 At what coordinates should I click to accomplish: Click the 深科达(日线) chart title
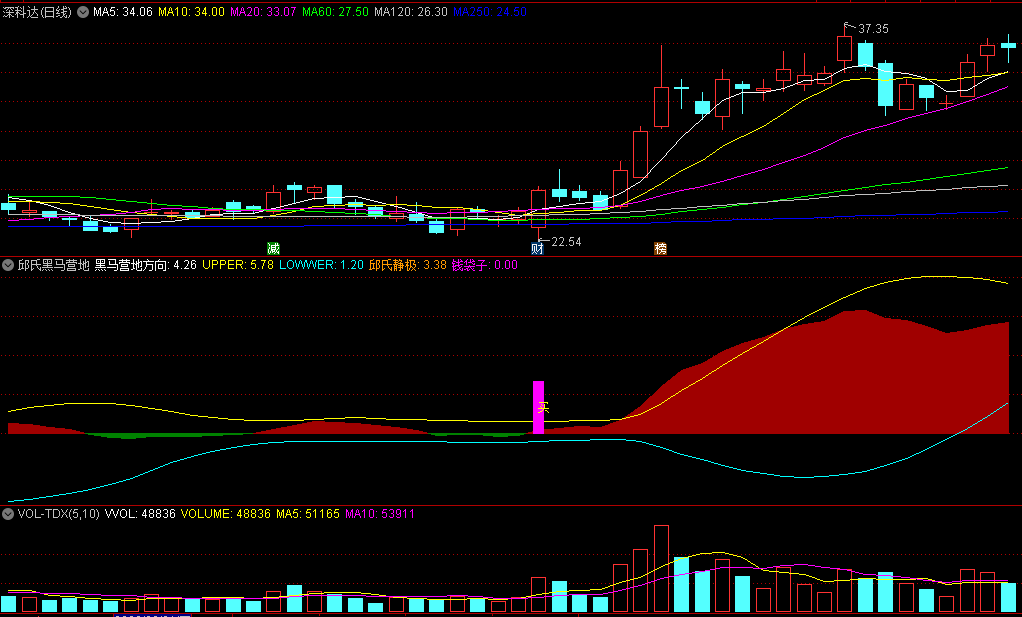click(x=37, y=12)
